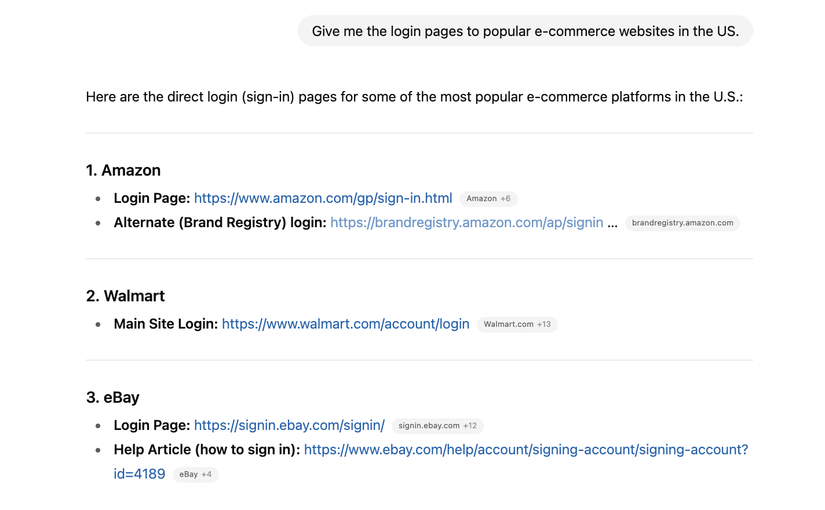Viewport: 825px width, 510px height.
Task: Open the eBay help article link
Action: tap(525, 450)
